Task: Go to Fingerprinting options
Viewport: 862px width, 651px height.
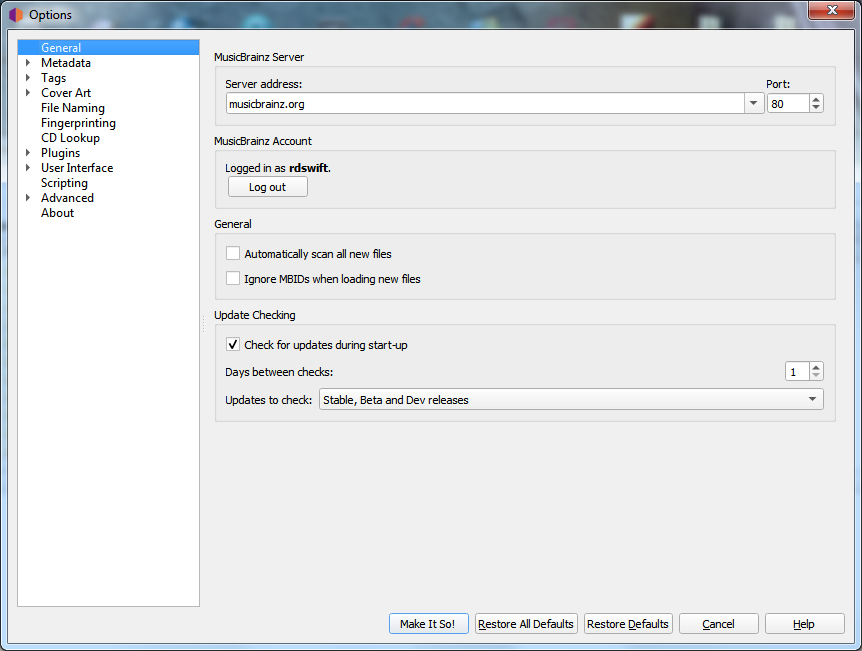Action: coord(78,123)
